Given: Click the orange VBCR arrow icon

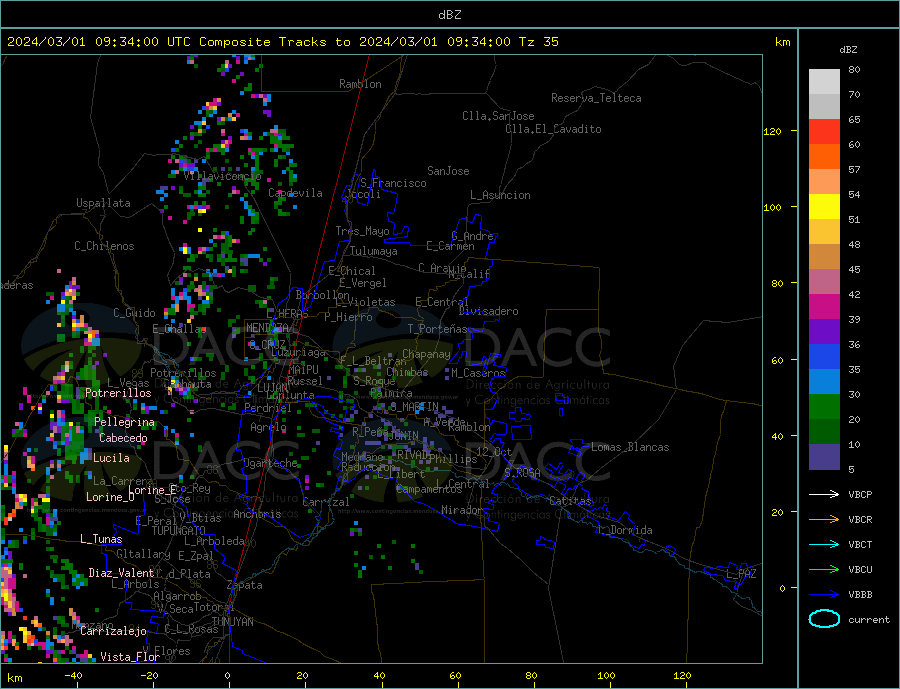Looking at the screenshot, I should (x=825, y=520).
